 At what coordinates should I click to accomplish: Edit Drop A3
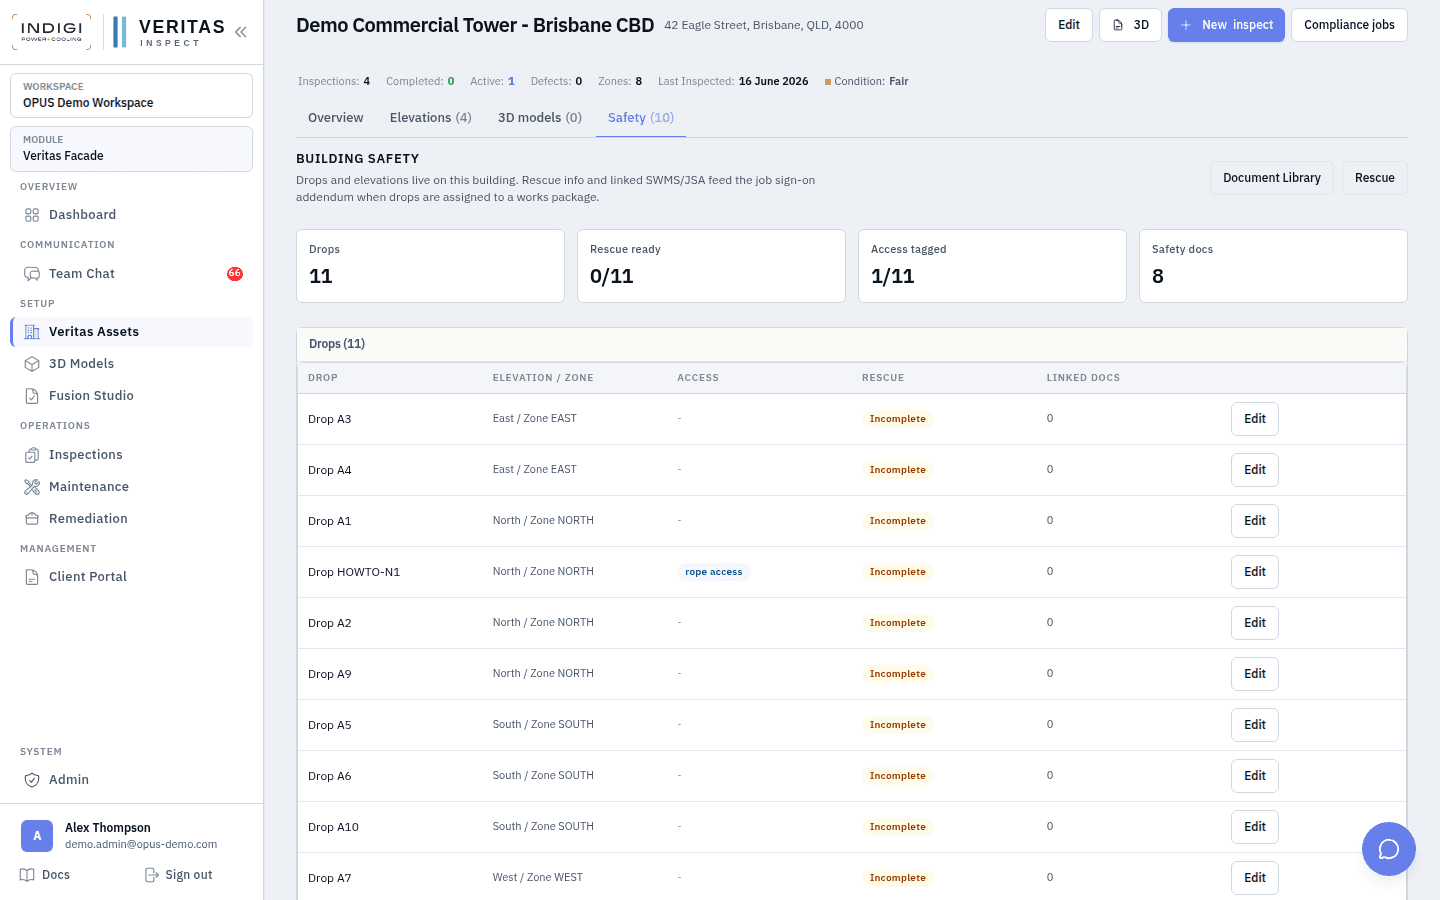[x=1255, y=419]
